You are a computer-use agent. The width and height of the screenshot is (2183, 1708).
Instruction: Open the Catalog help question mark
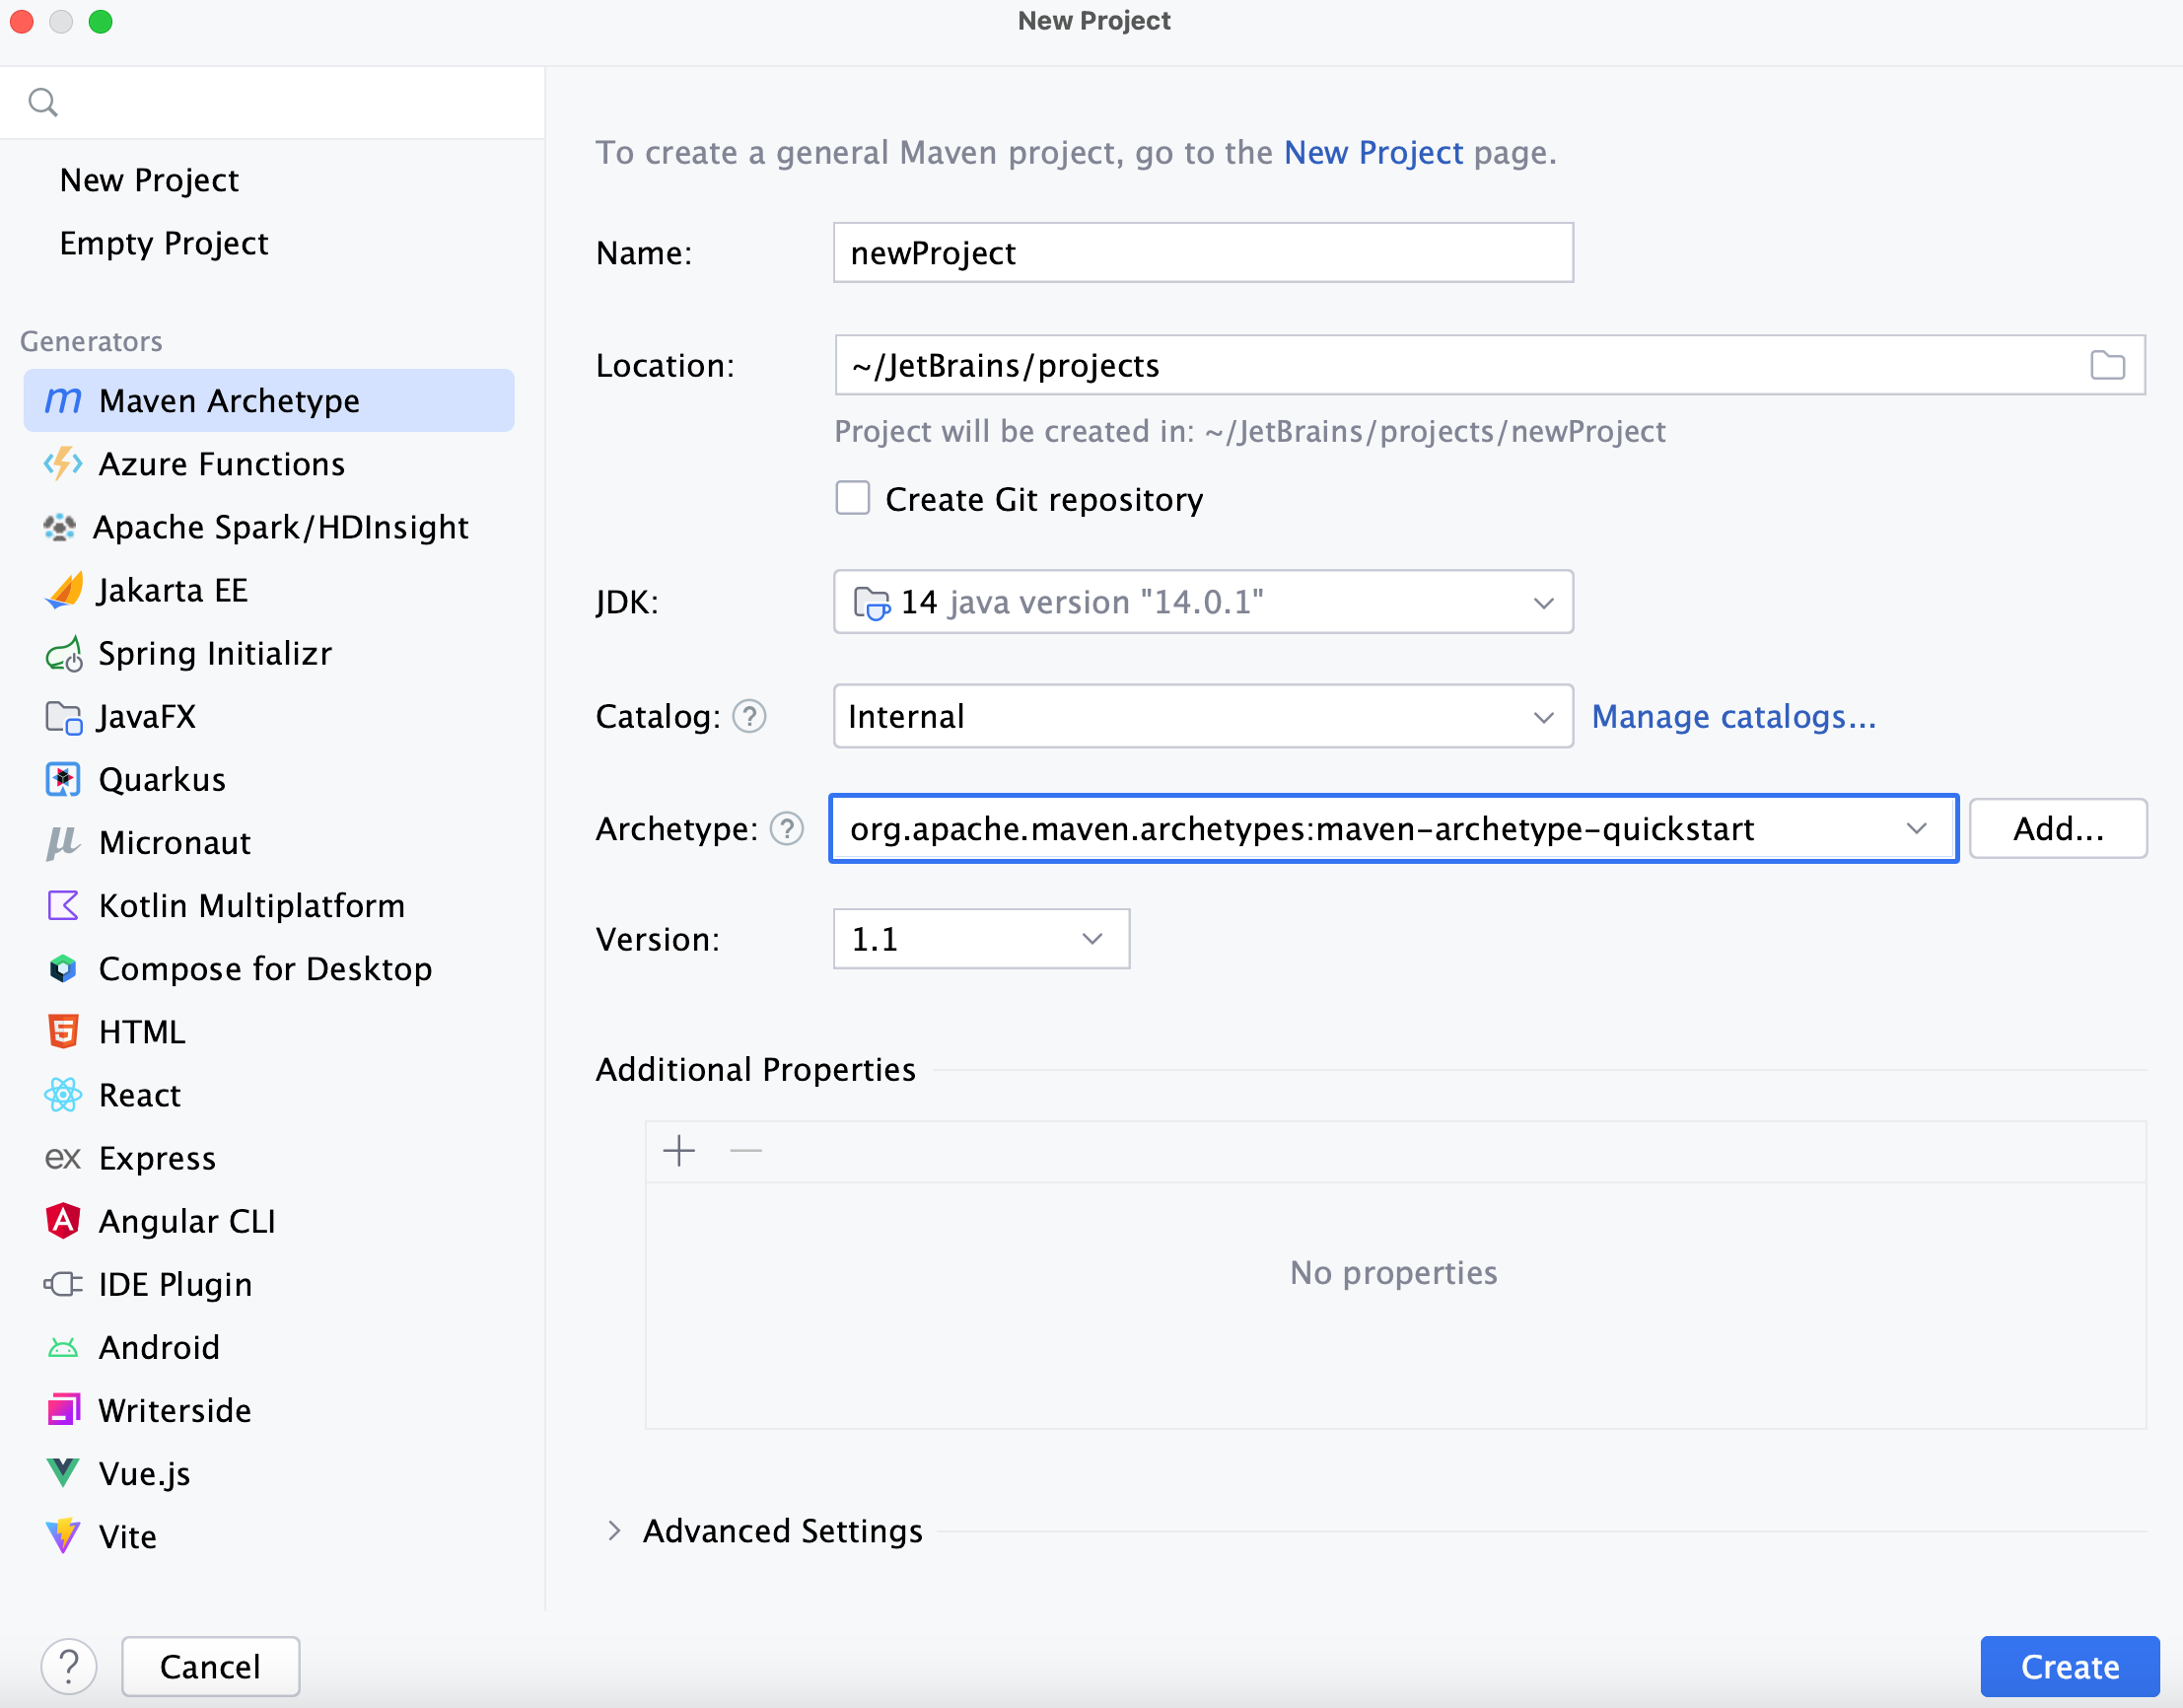click(749, 717)
